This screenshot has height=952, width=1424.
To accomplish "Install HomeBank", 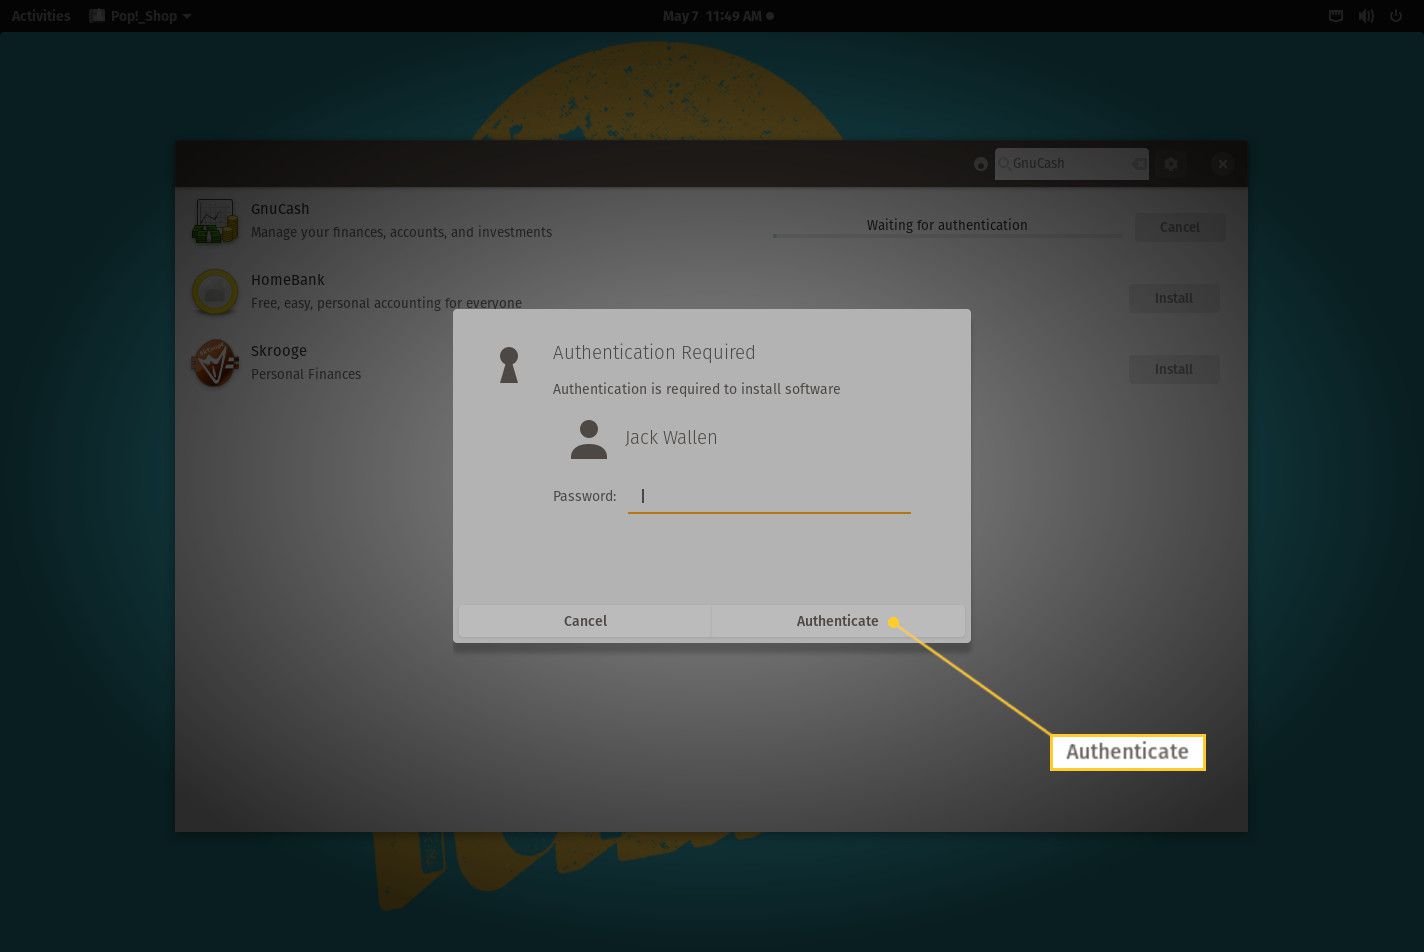I will point(1174,298).
